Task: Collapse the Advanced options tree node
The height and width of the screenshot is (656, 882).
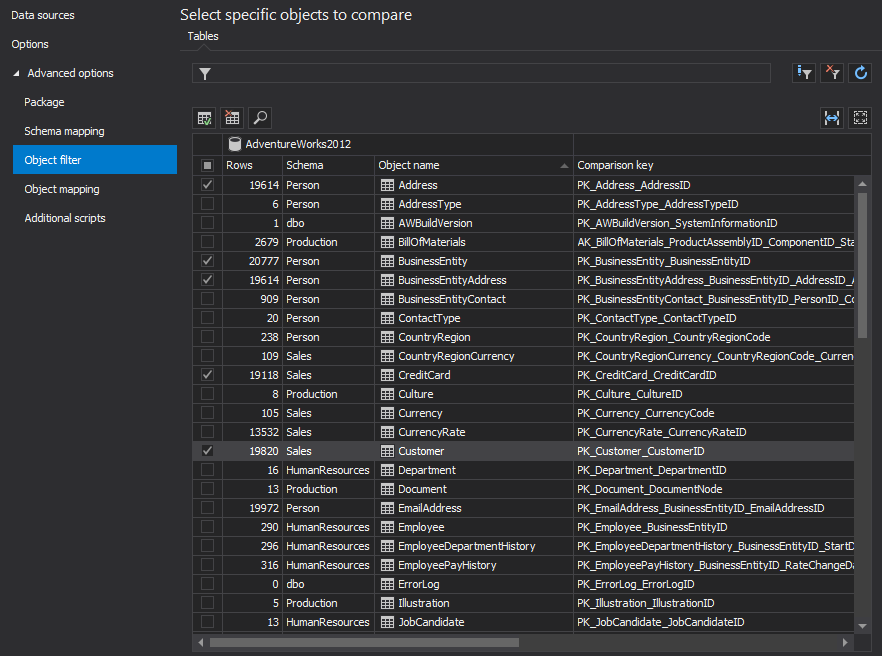Action: [16, 73]
